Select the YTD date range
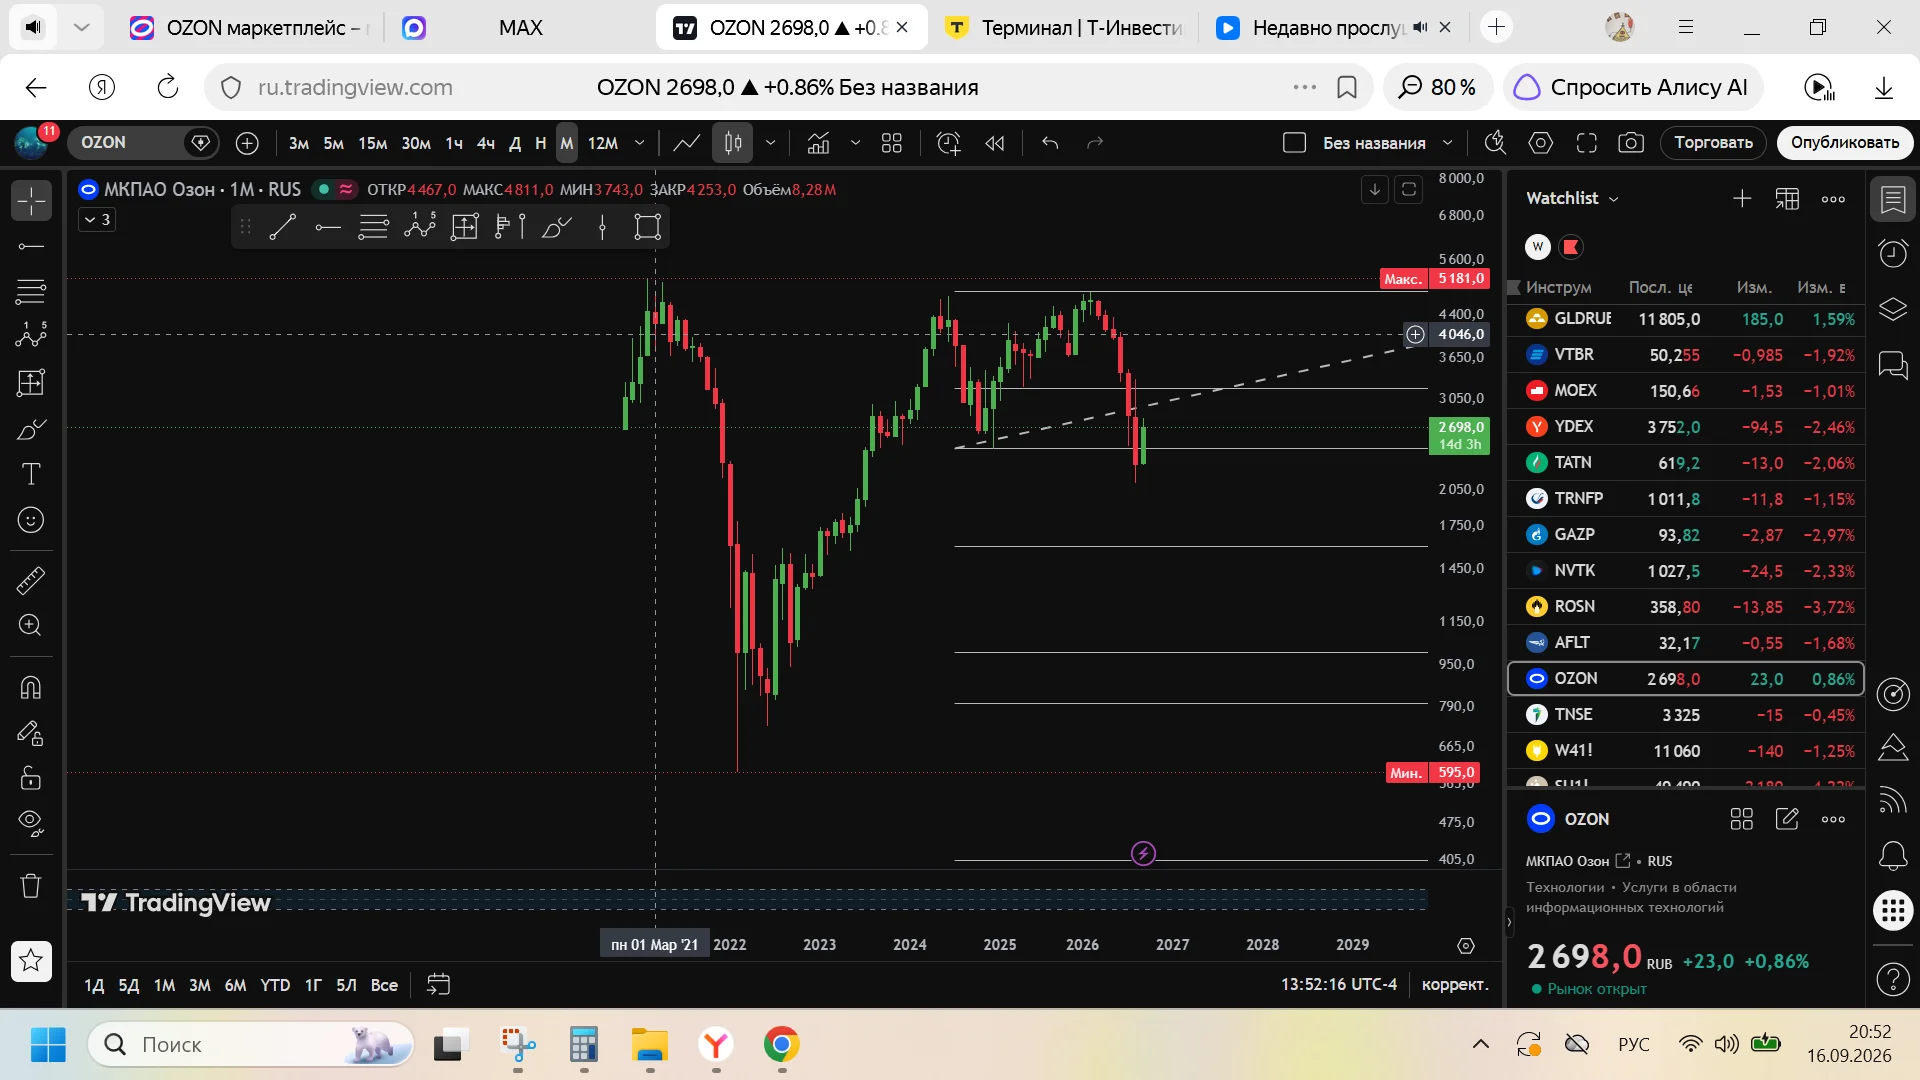Viewport: 1920px width, 1080px height. tap(275, 985)
